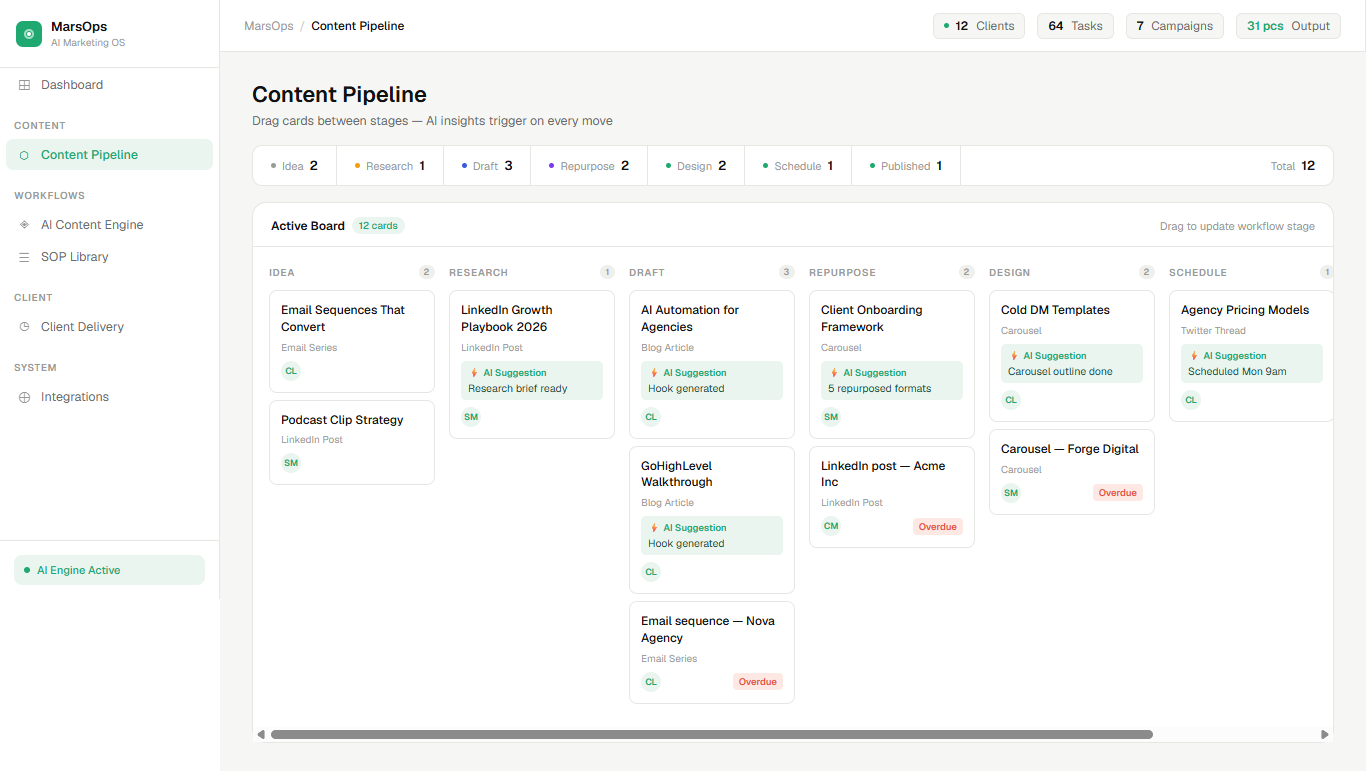The image size is (1366, 771).
Task: Click Overdue tag on LinkedIn post Acme Inc
Action: 937,526
